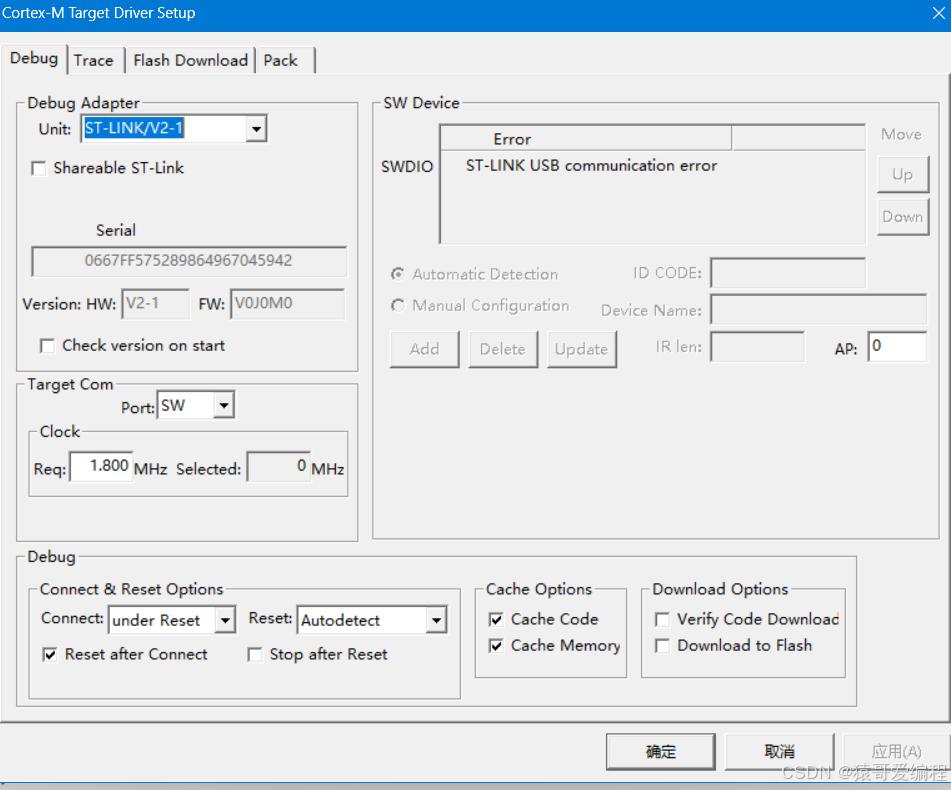Select the Device Name field
Screen dimensions: 951x790
tap(819, 309)
